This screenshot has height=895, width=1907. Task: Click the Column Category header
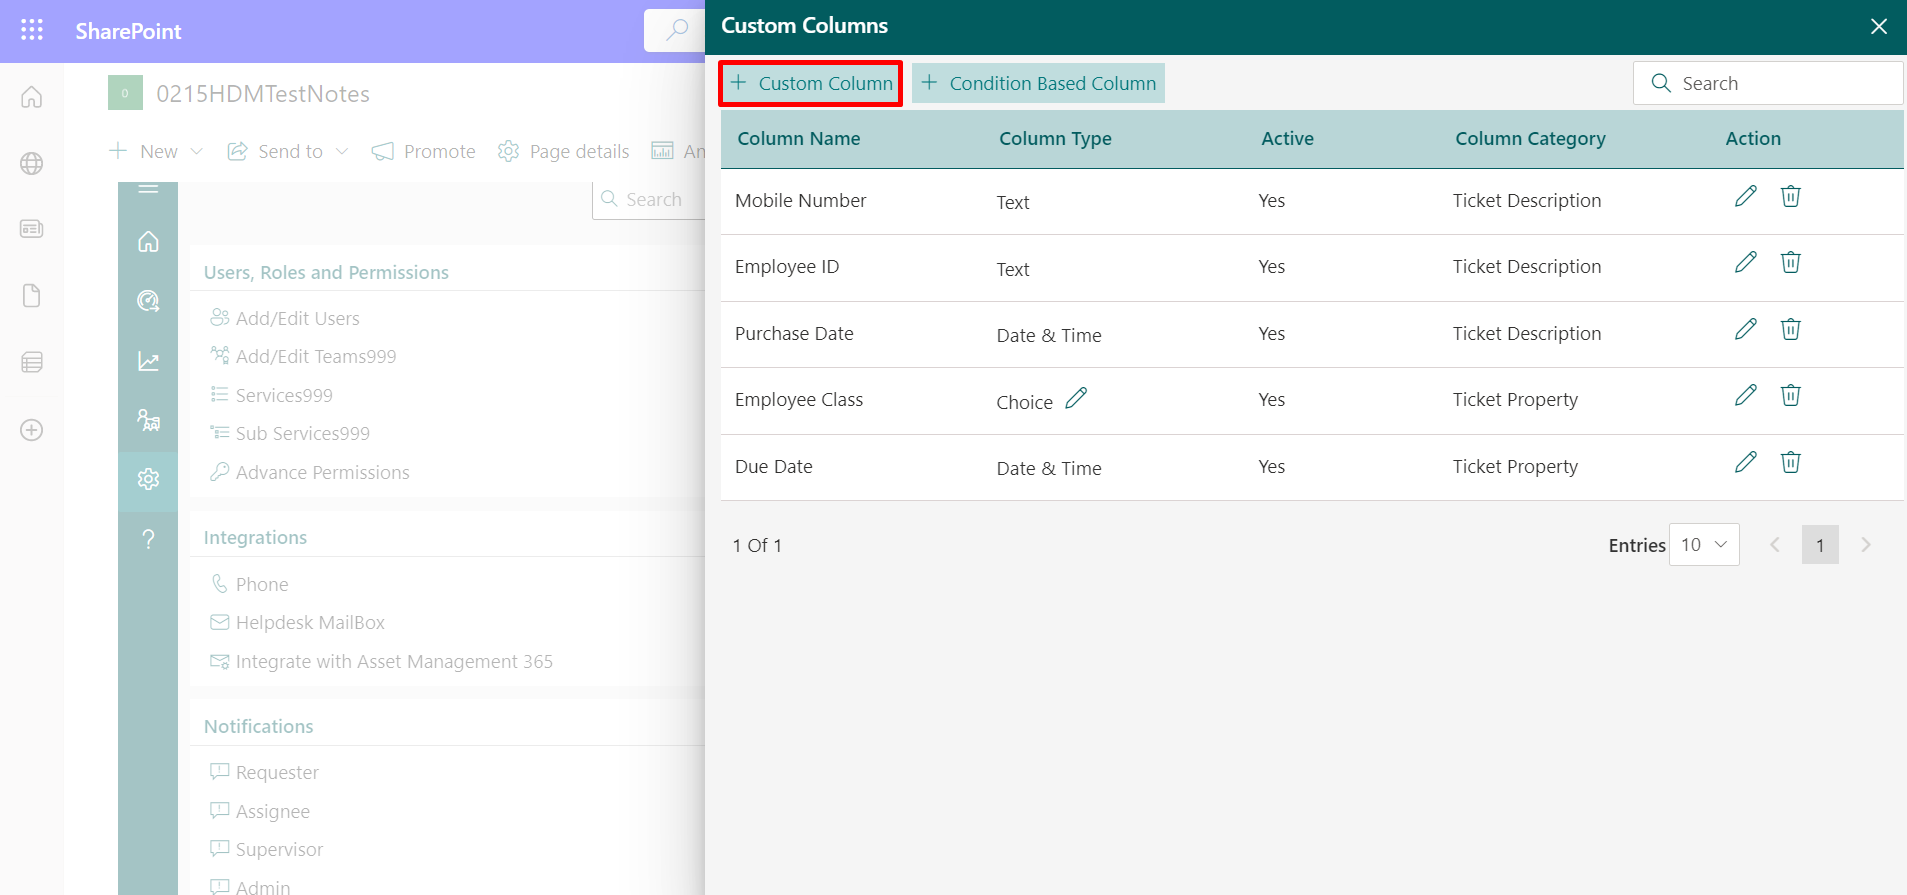[1530, 138]
